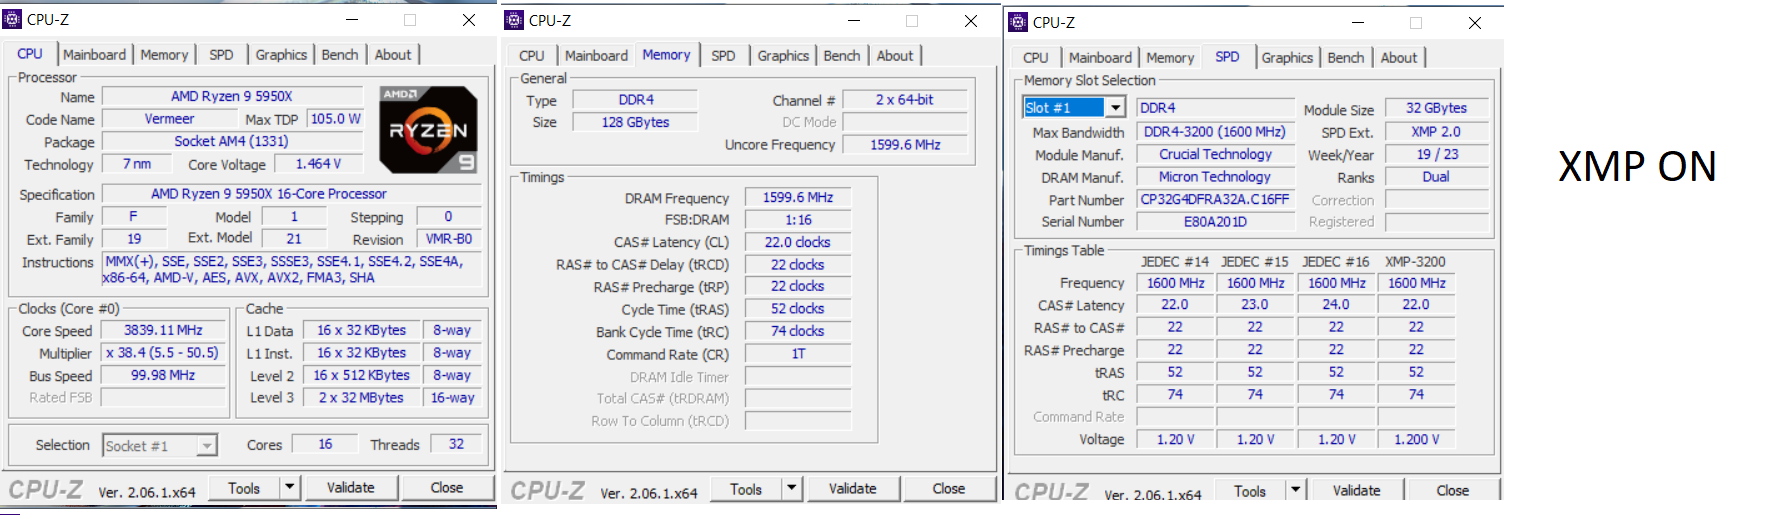The image size is (1791, 515).
Task: Click the Crucial Technology module manufacturer value
Action: pos(1215,155)
